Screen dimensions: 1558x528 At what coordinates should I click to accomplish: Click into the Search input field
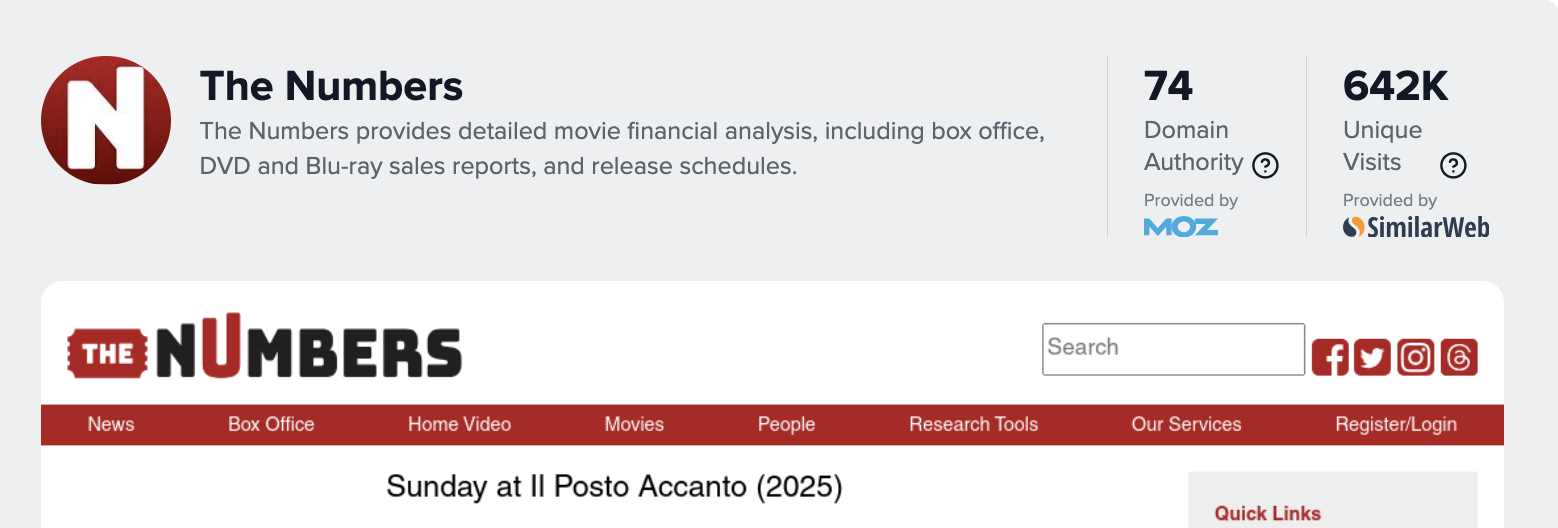tap(1173, 349)
